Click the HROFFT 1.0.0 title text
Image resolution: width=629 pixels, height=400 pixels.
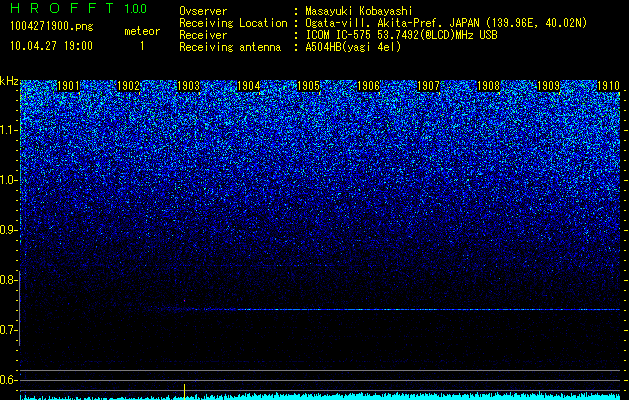pos(78,8)
